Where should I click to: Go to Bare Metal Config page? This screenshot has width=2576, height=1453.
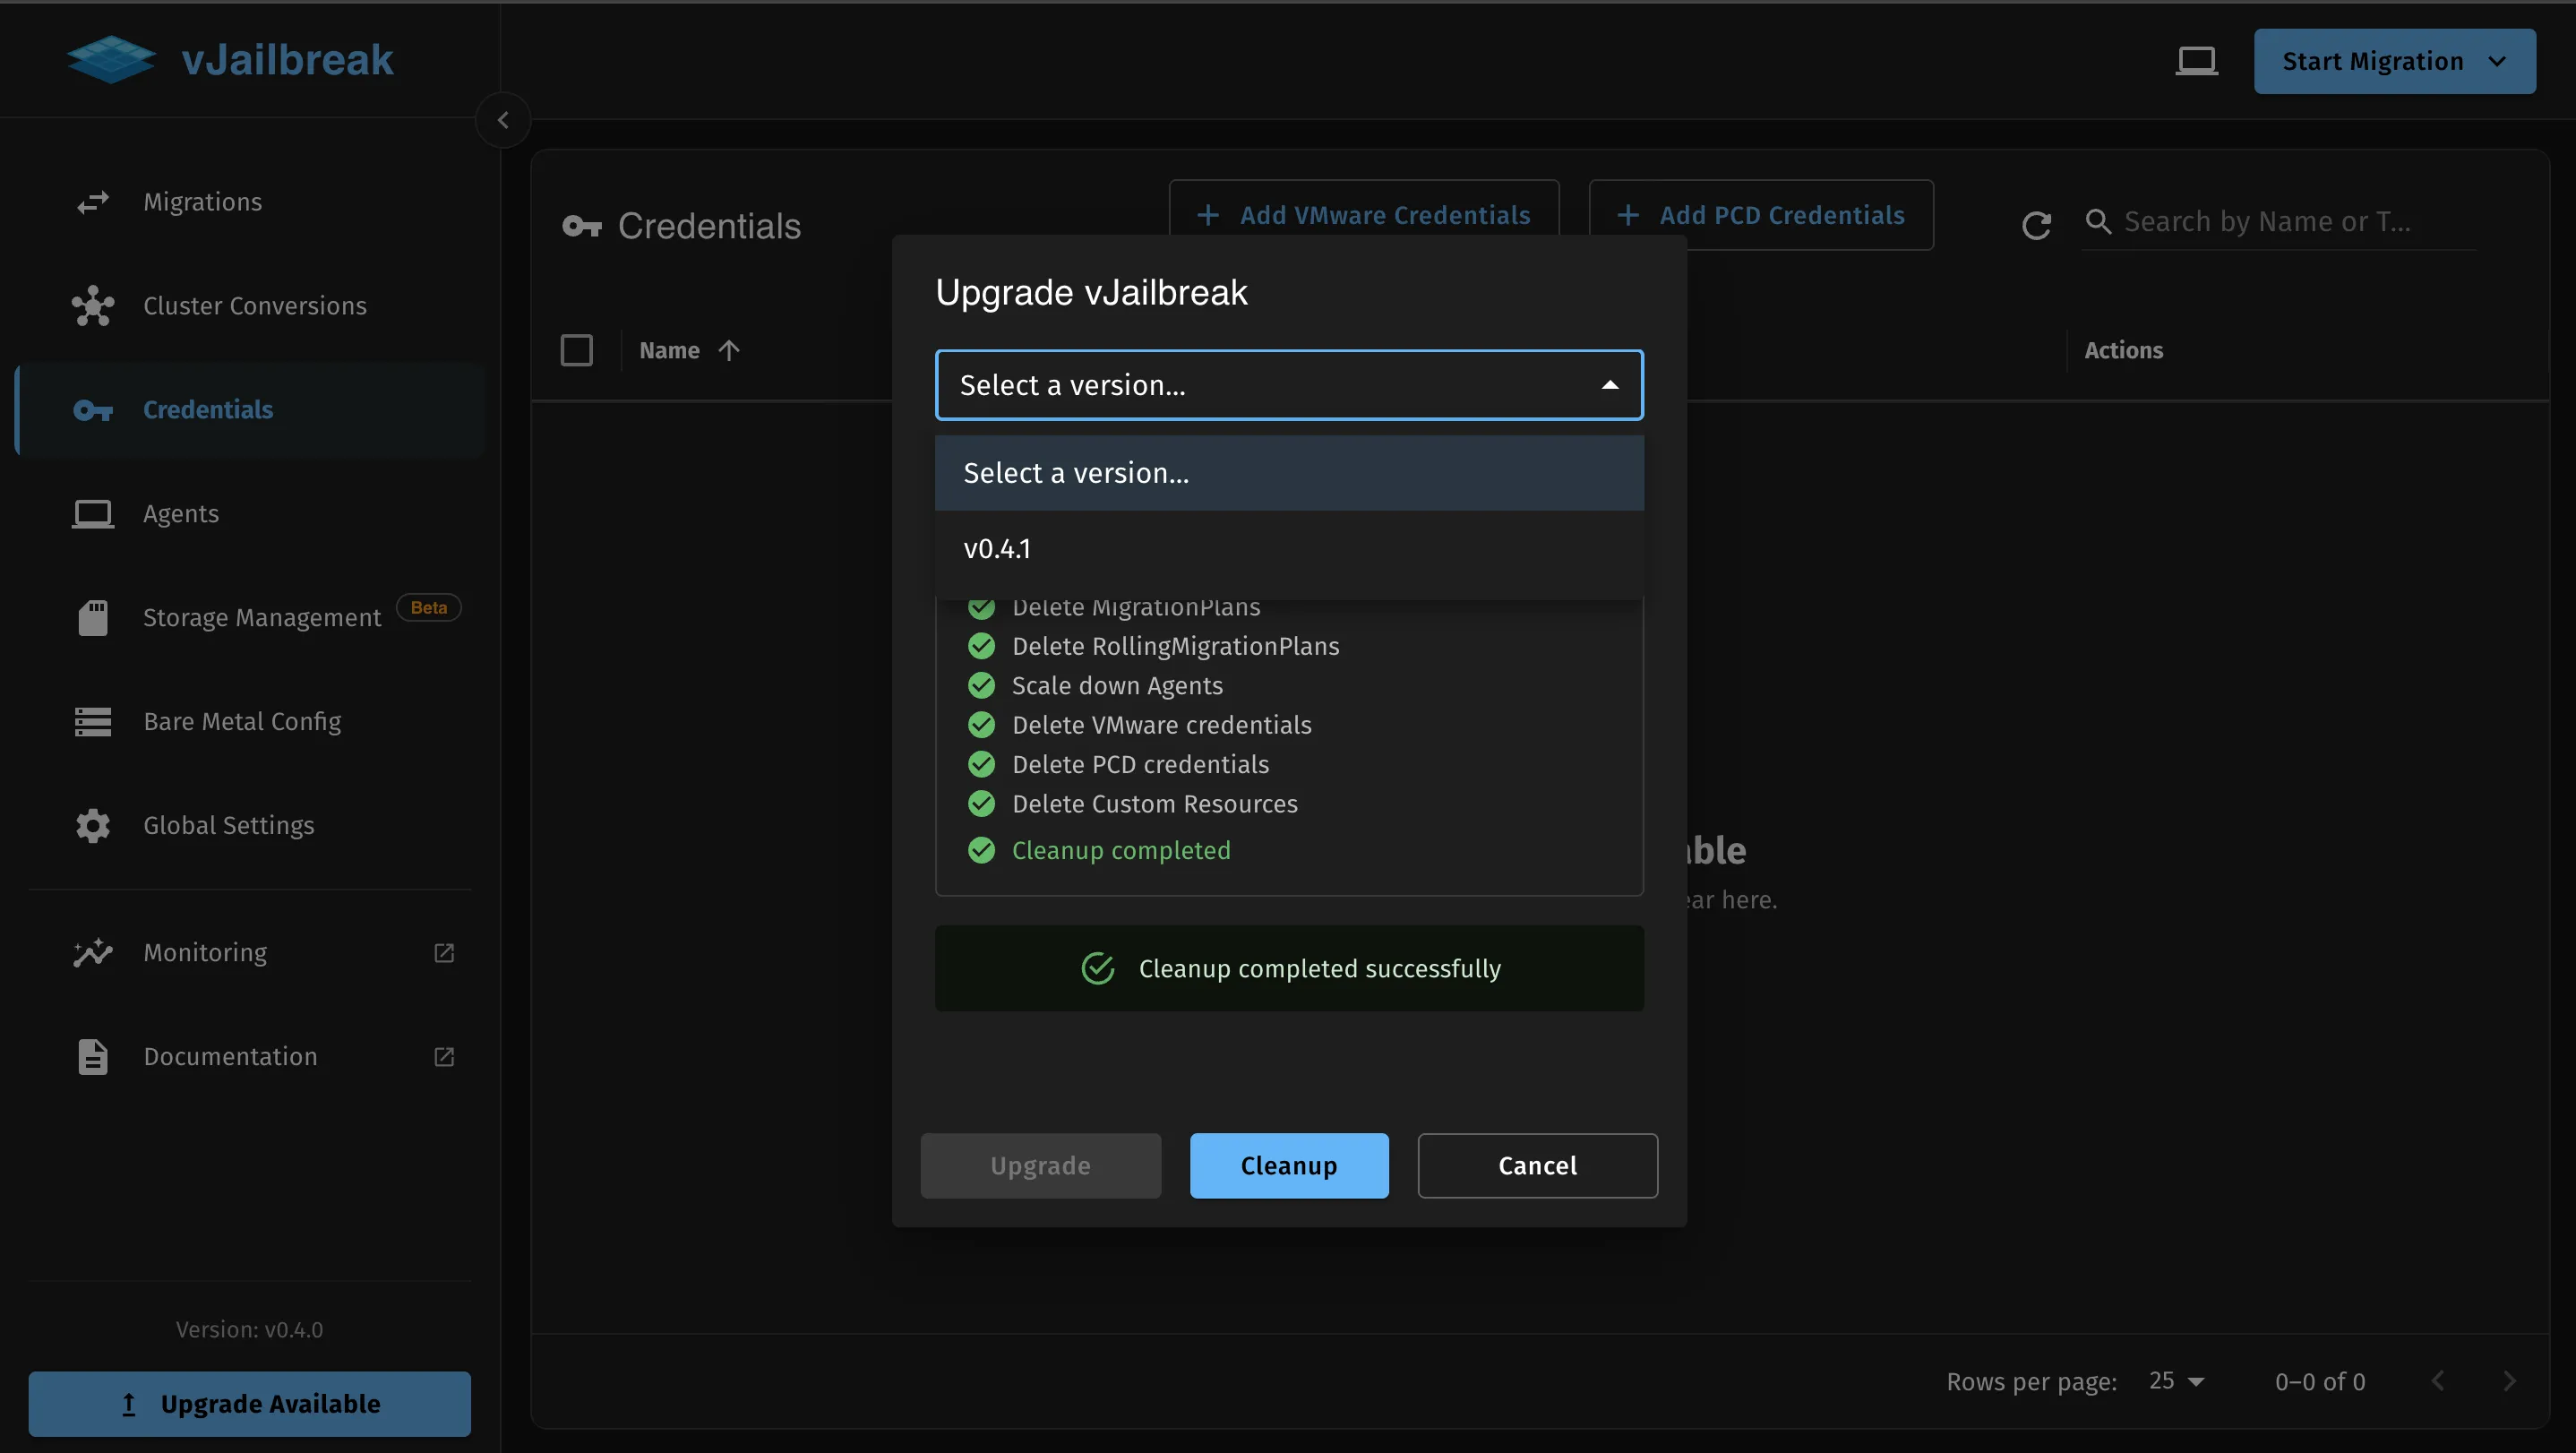tap(242, 721)
